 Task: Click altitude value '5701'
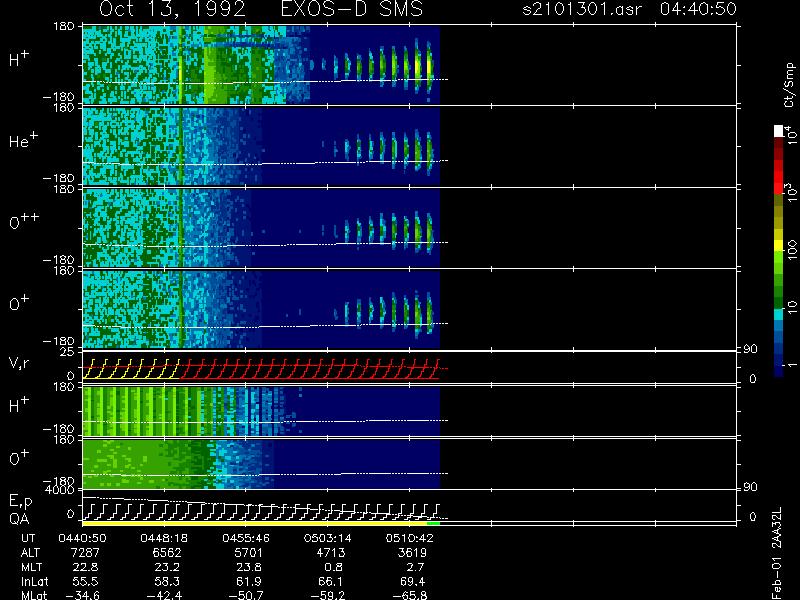(249, 553)
